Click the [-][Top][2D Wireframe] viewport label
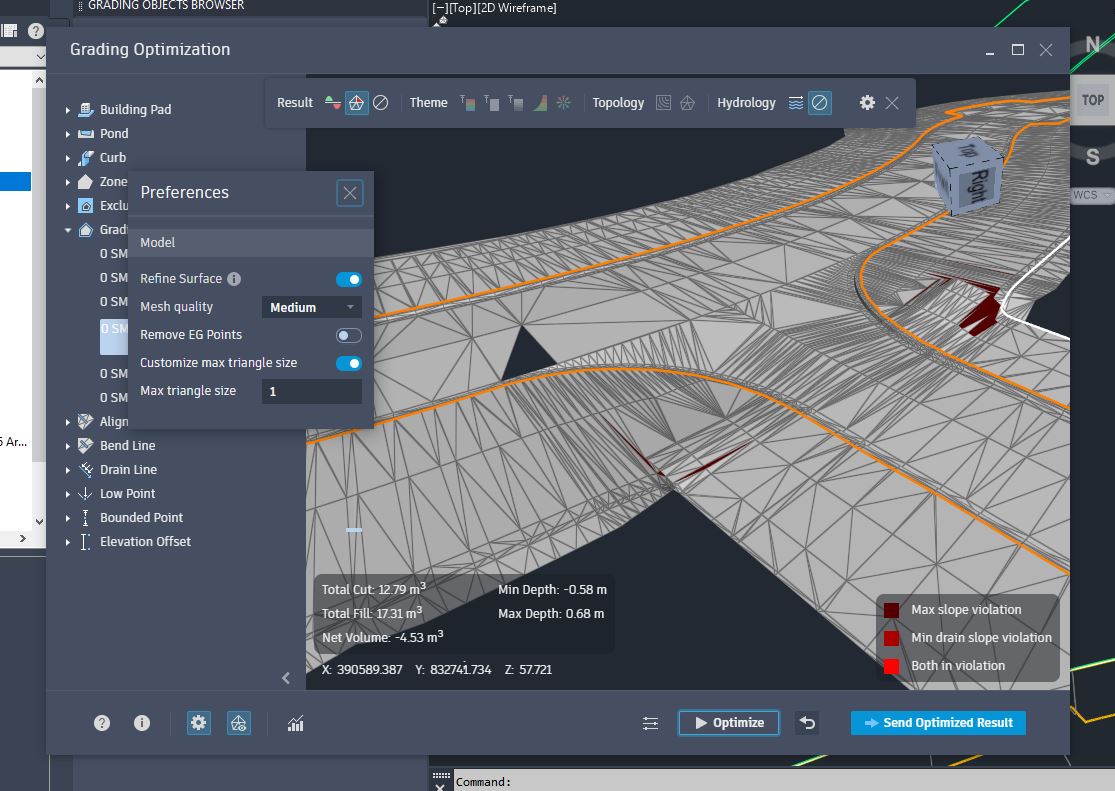This screenshot has height=791, width=1115. point(494,8)
